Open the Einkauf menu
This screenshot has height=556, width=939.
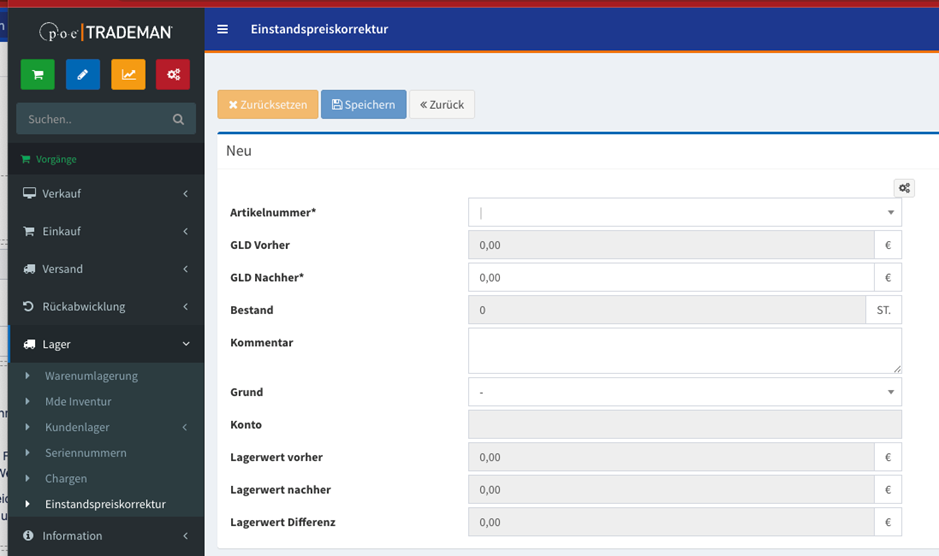(106, 231)
